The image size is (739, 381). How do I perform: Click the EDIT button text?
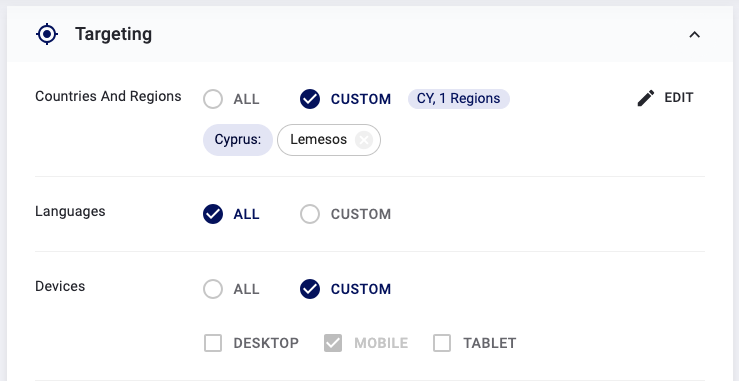[679, 98]
